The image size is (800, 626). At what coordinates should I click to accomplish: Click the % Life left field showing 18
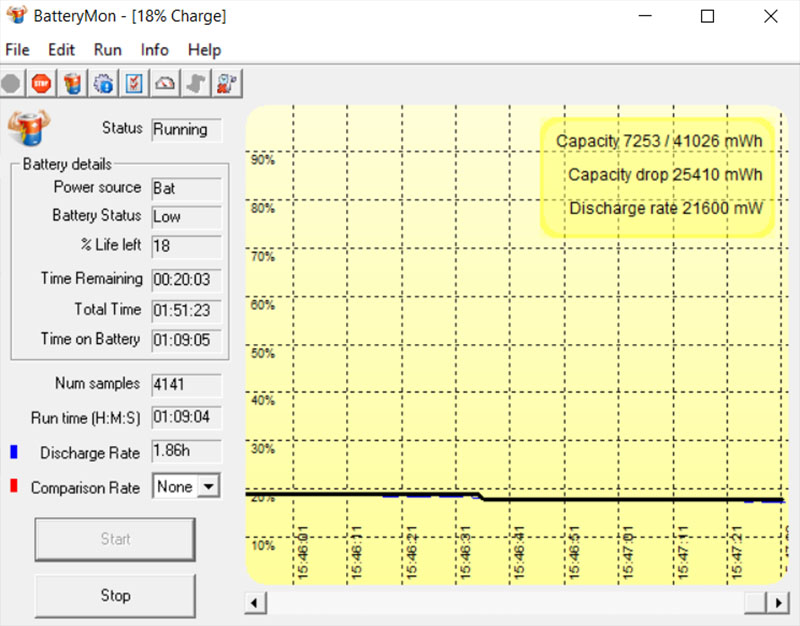point(186,246)
